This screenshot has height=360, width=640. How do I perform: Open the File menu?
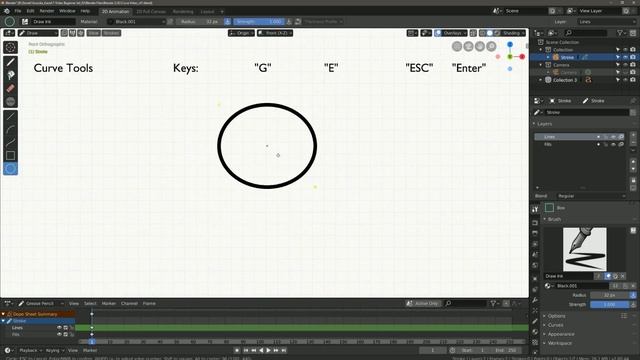18,11
